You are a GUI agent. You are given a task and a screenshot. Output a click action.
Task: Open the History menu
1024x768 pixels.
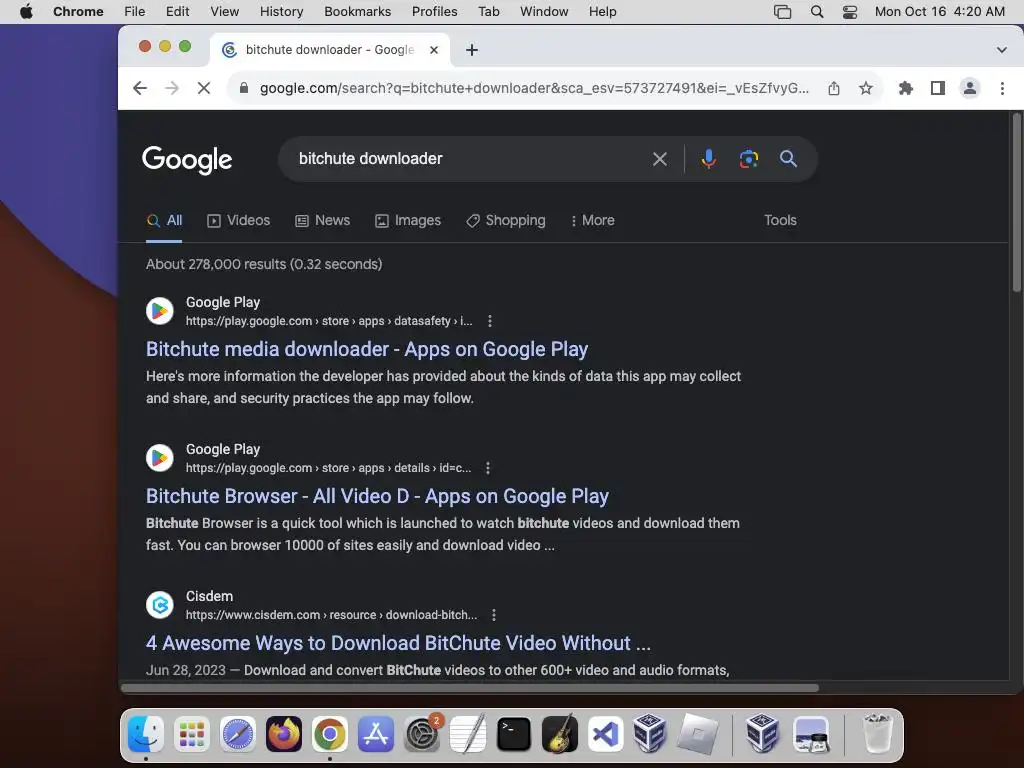(281, 12)
